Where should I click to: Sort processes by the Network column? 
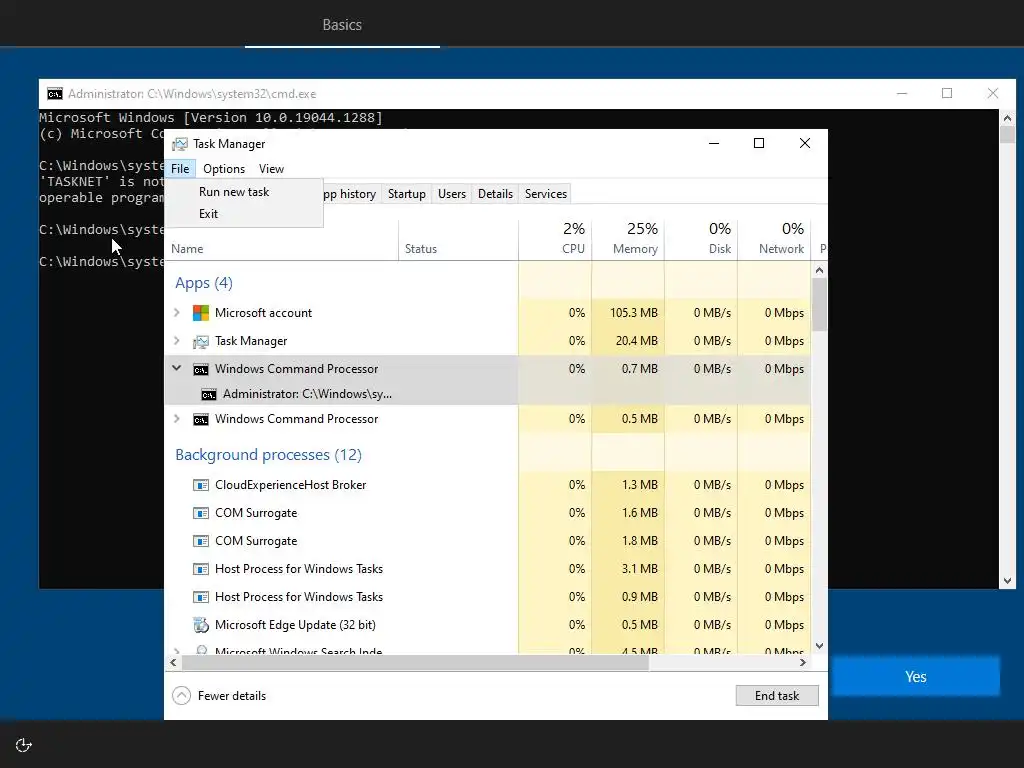click(775, 240)
